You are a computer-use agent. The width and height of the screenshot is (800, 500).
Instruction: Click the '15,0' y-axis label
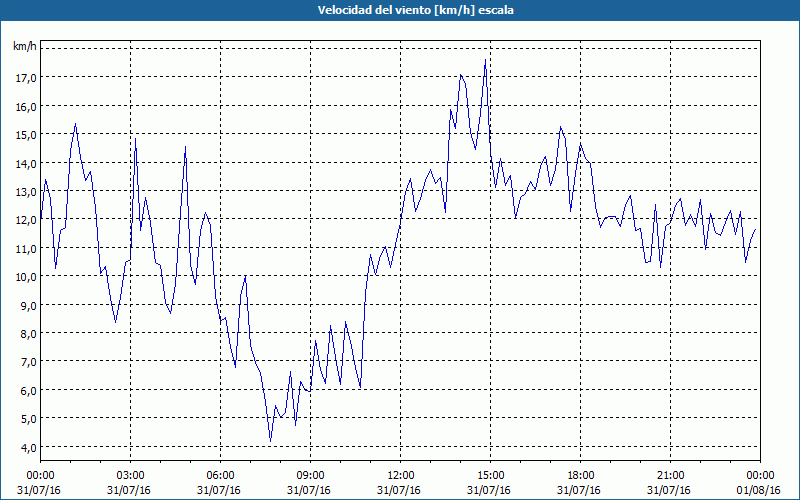pyautogui.click(x=26, y=134)
